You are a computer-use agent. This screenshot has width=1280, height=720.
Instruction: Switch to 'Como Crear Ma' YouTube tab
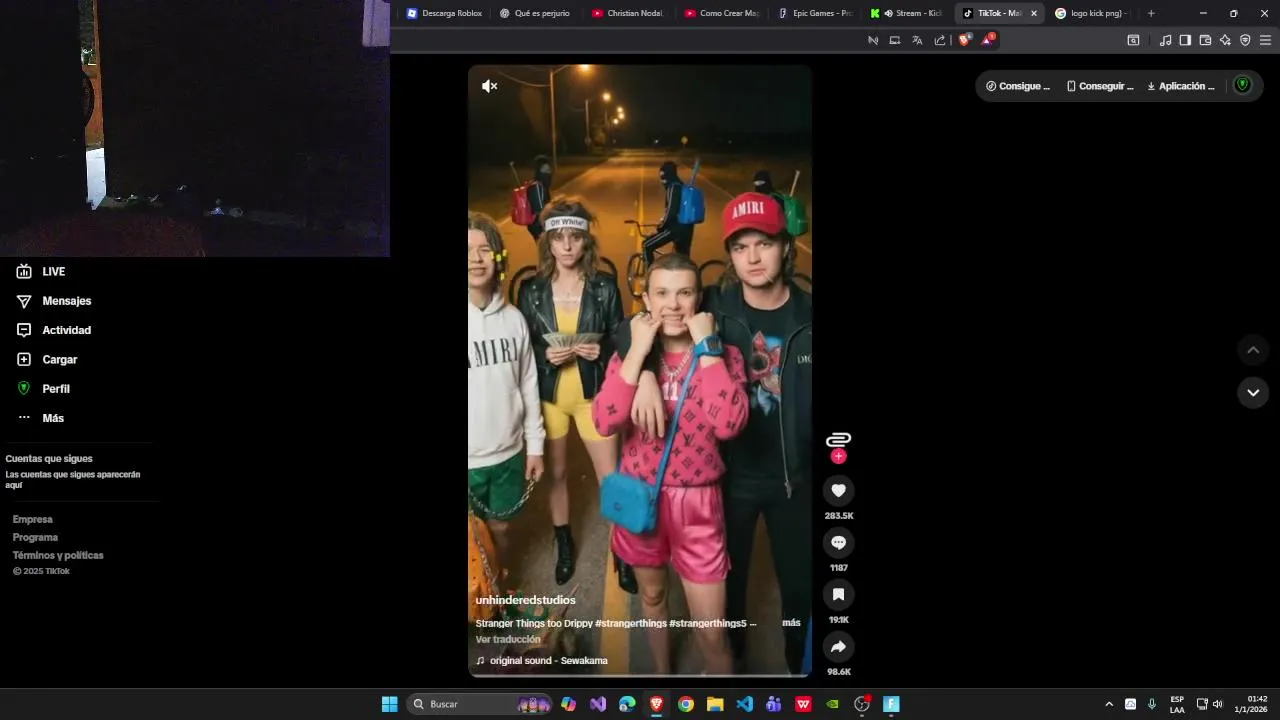[721, 13]
